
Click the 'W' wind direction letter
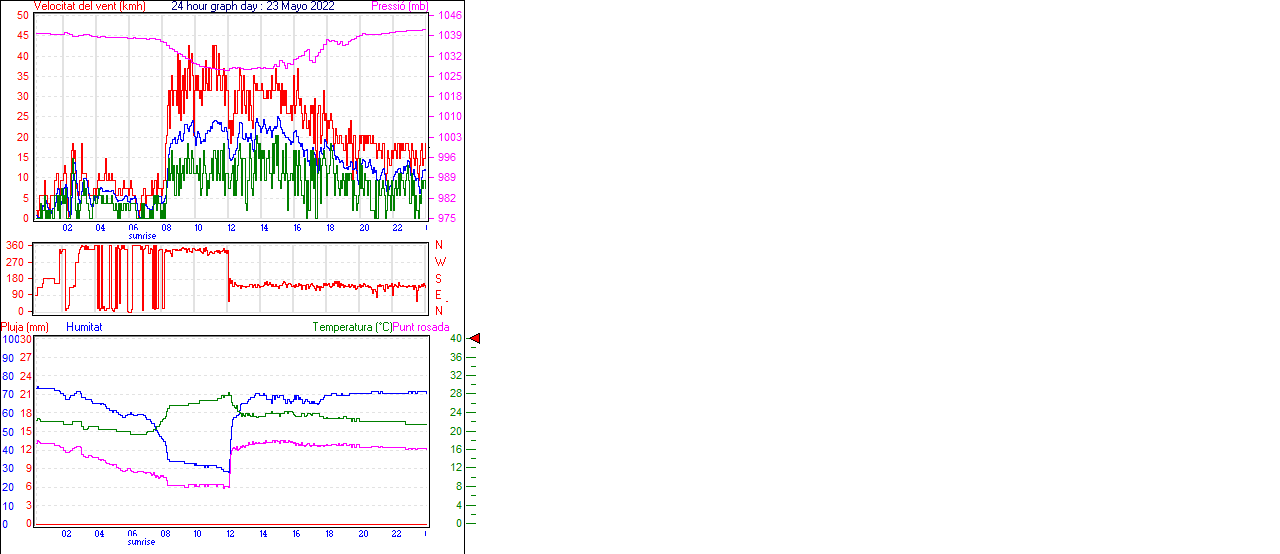click(440, 262)
